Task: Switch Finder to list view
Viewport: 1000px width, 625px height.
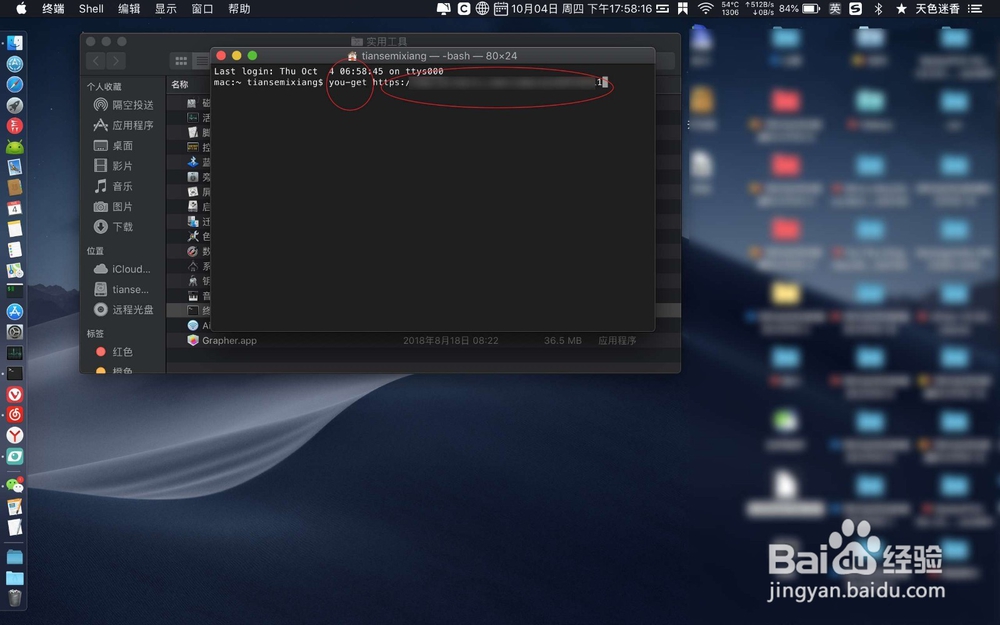Action: point(201,61)
